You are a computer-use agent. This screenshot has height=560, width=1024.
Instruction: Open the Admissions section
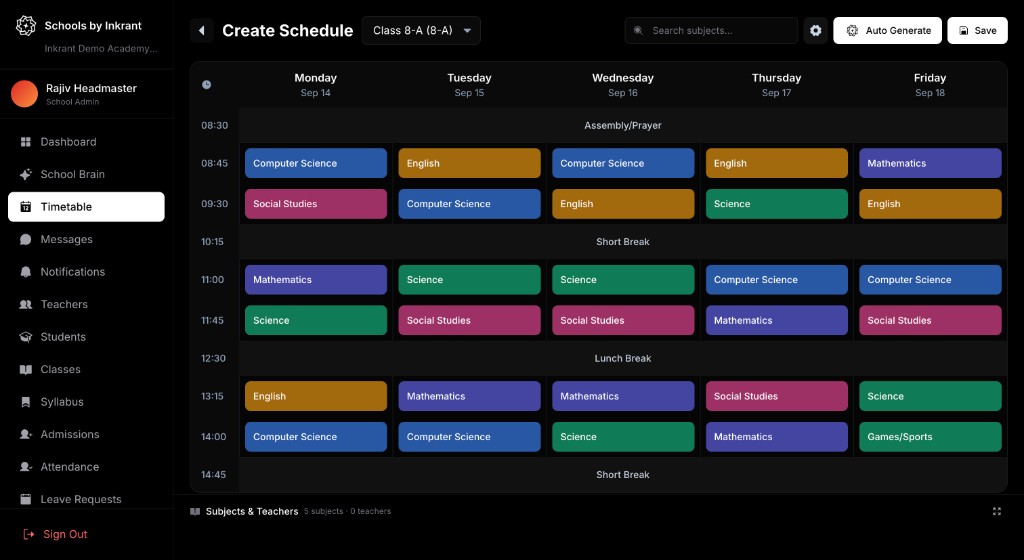coord(86,434)
